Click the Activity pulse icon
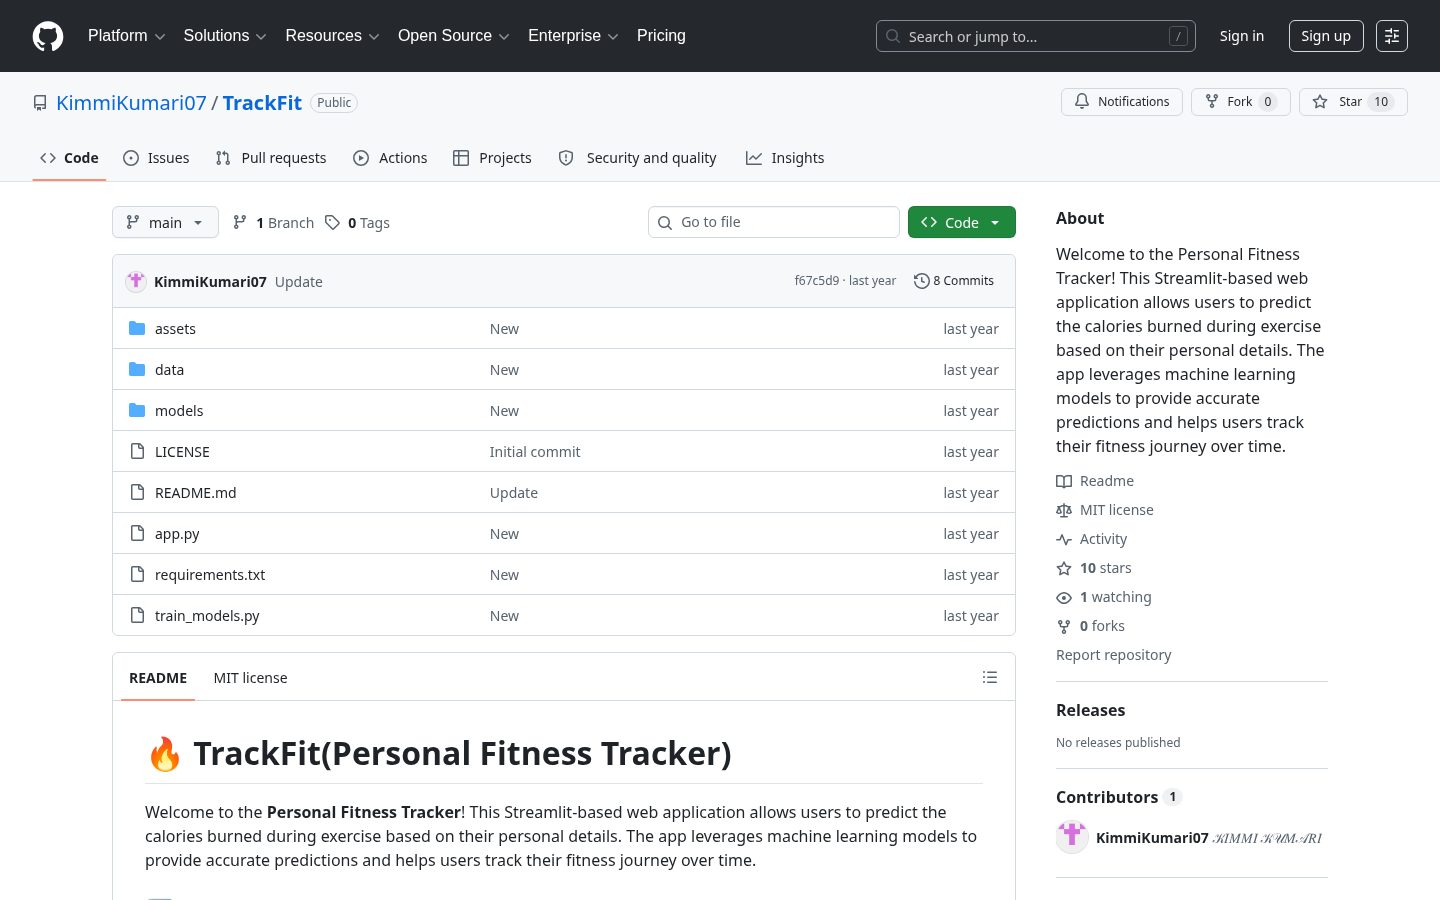Viewport: 1440px width, 900px height. coord(1064,539)
